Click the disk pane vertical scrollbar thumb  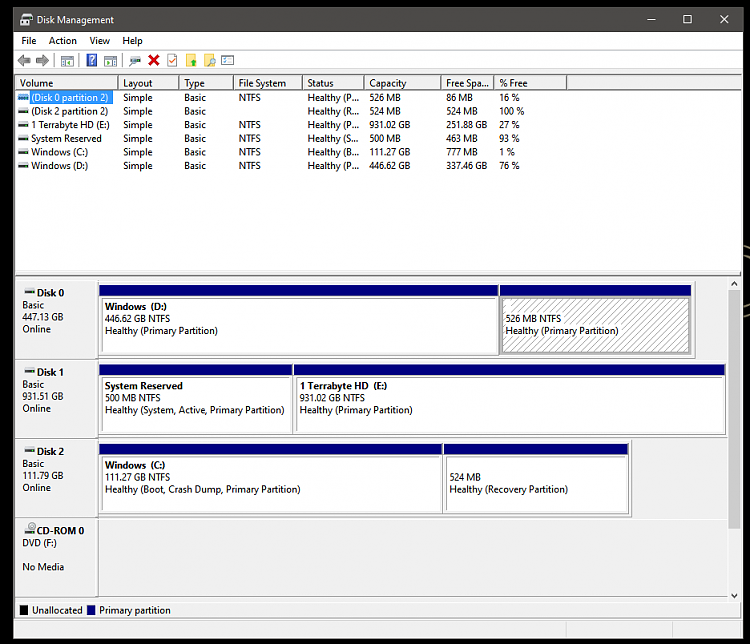(x=734, y=410)
